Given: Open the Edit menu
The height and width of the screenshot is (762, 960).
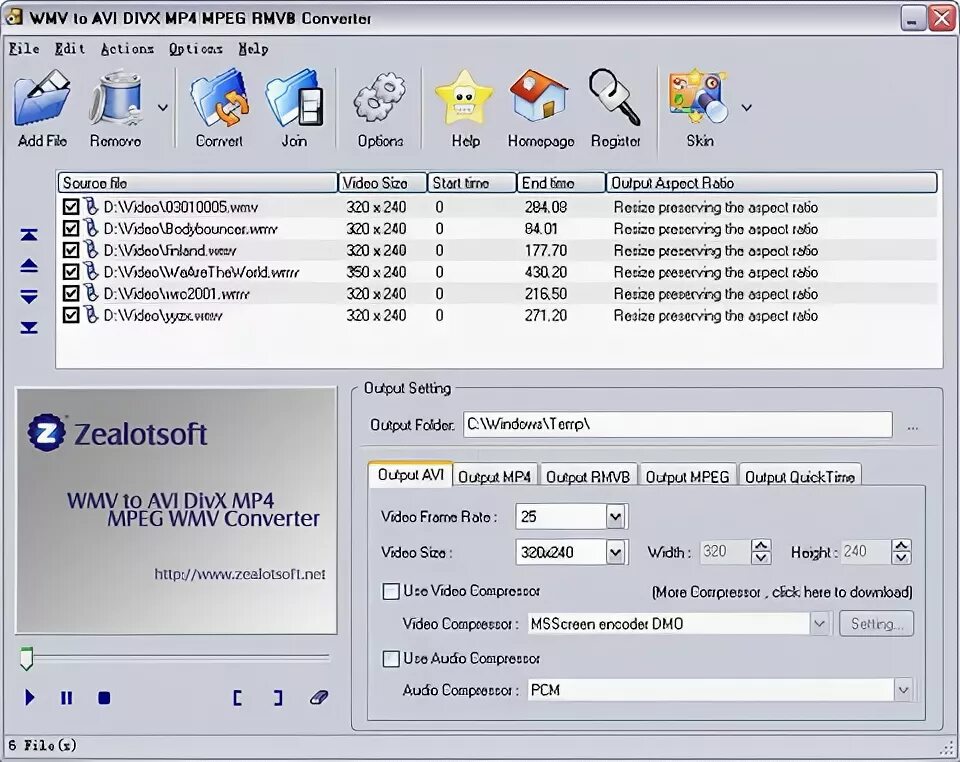Looking at the screenshot, I should coord(69,48).
